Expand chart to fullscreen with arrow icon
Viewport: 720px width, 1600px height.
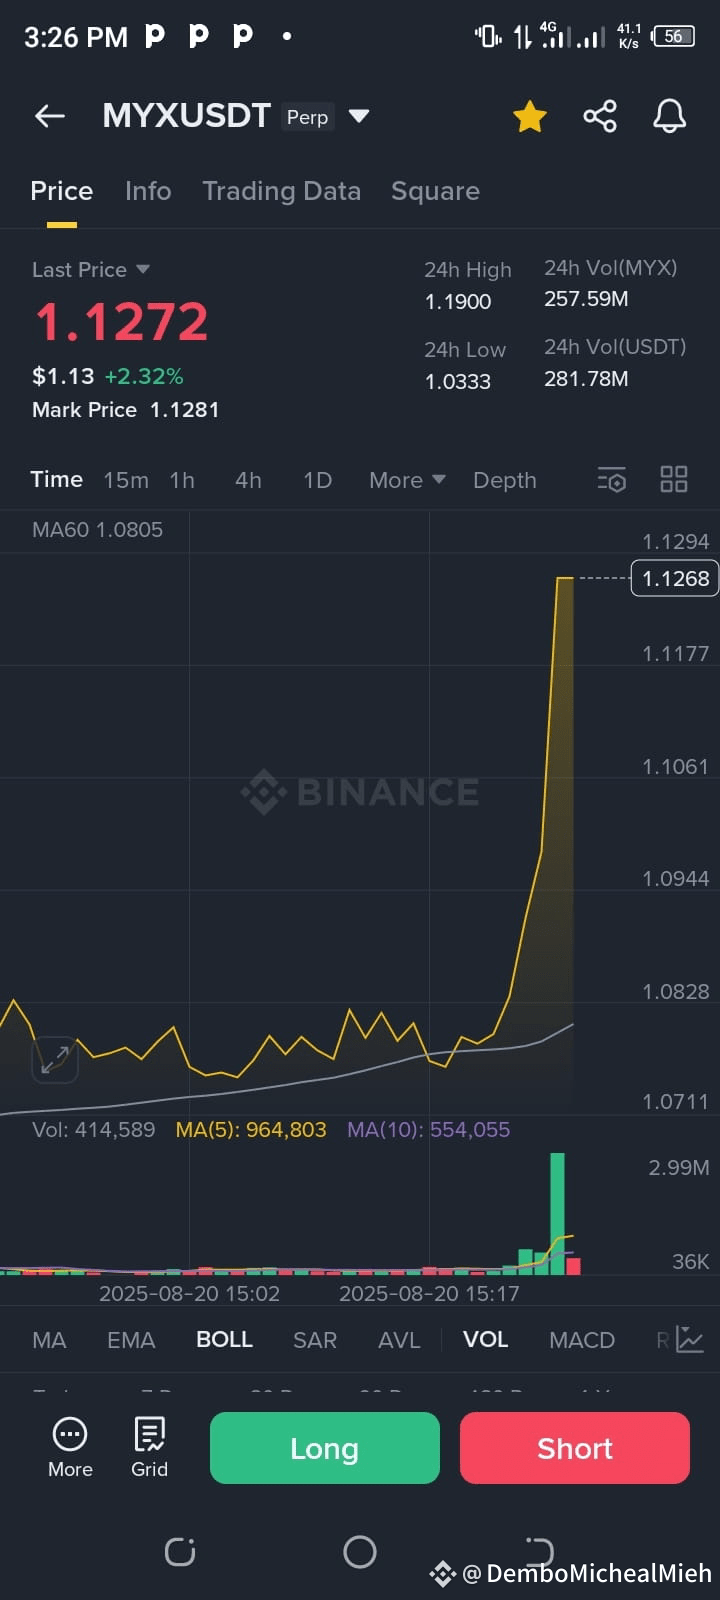click(55, 1060)
